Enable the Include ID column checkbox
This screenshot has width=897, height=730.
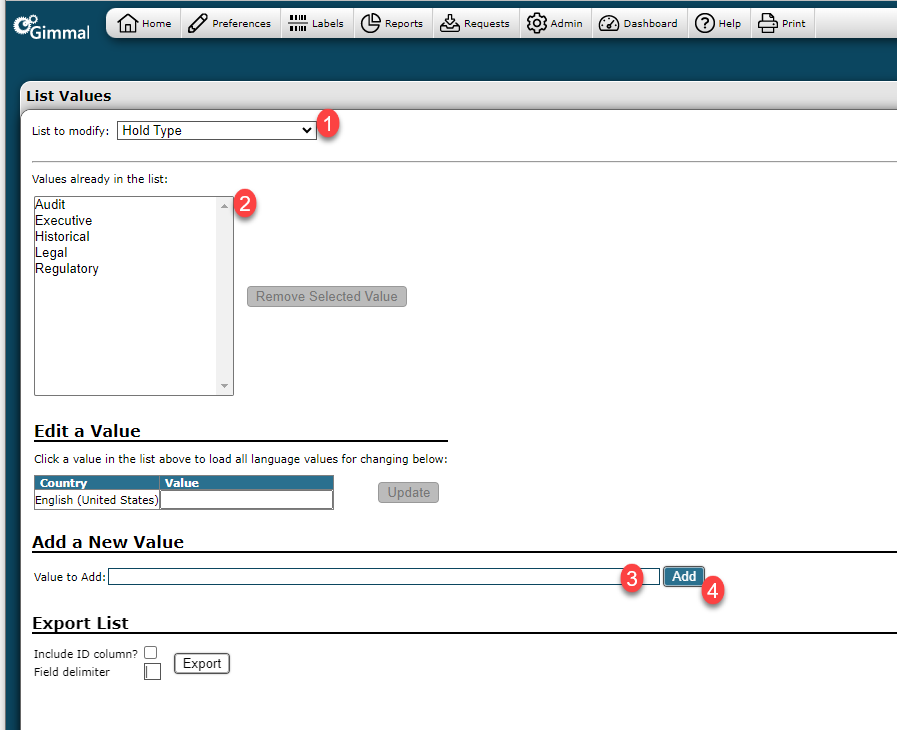pyautogui.click(x=151, y=653)
